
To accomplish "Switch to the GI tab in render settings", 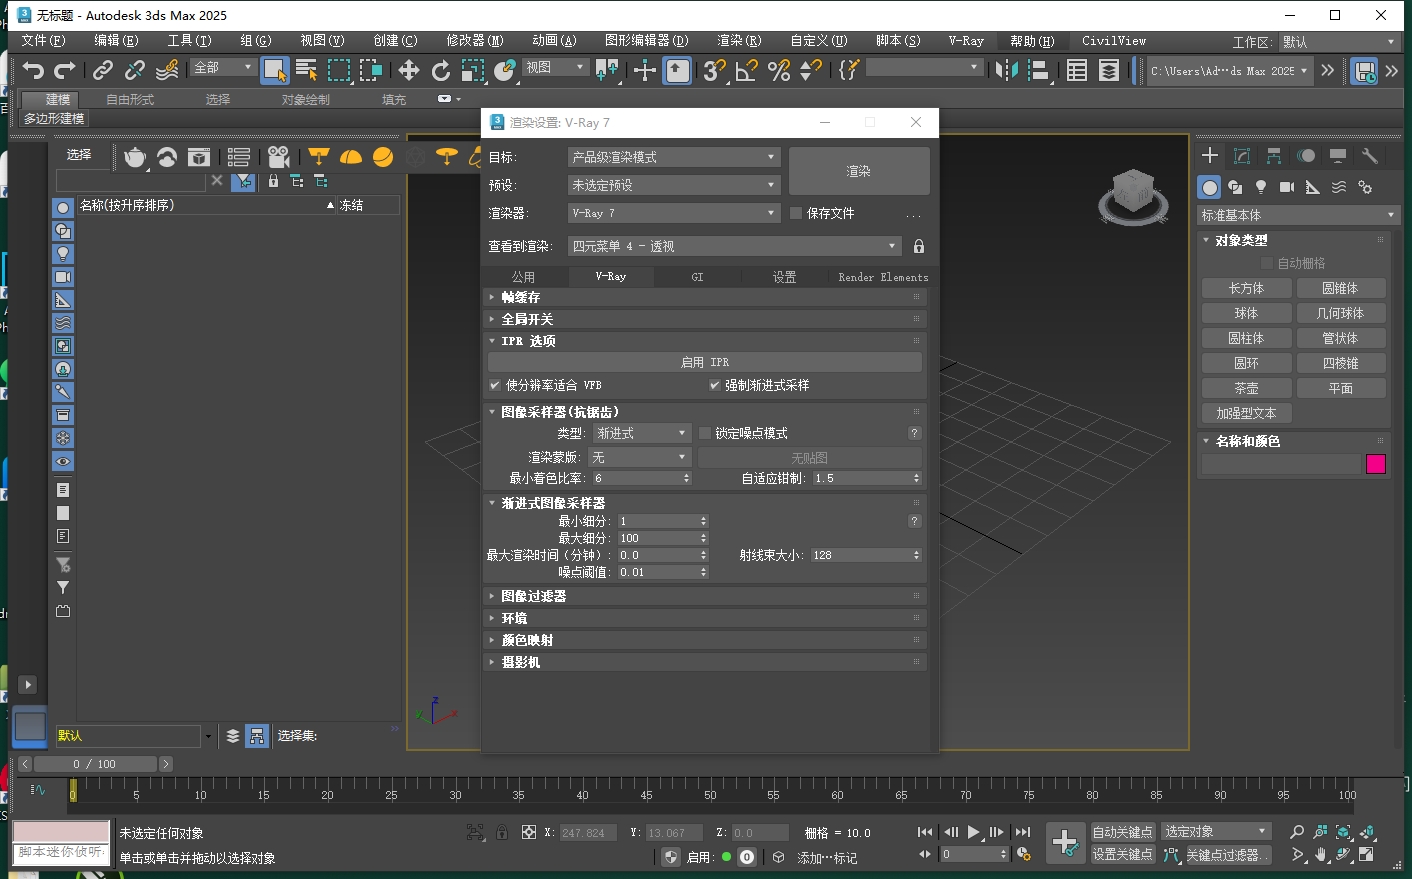I will click(x=696, y=276).
